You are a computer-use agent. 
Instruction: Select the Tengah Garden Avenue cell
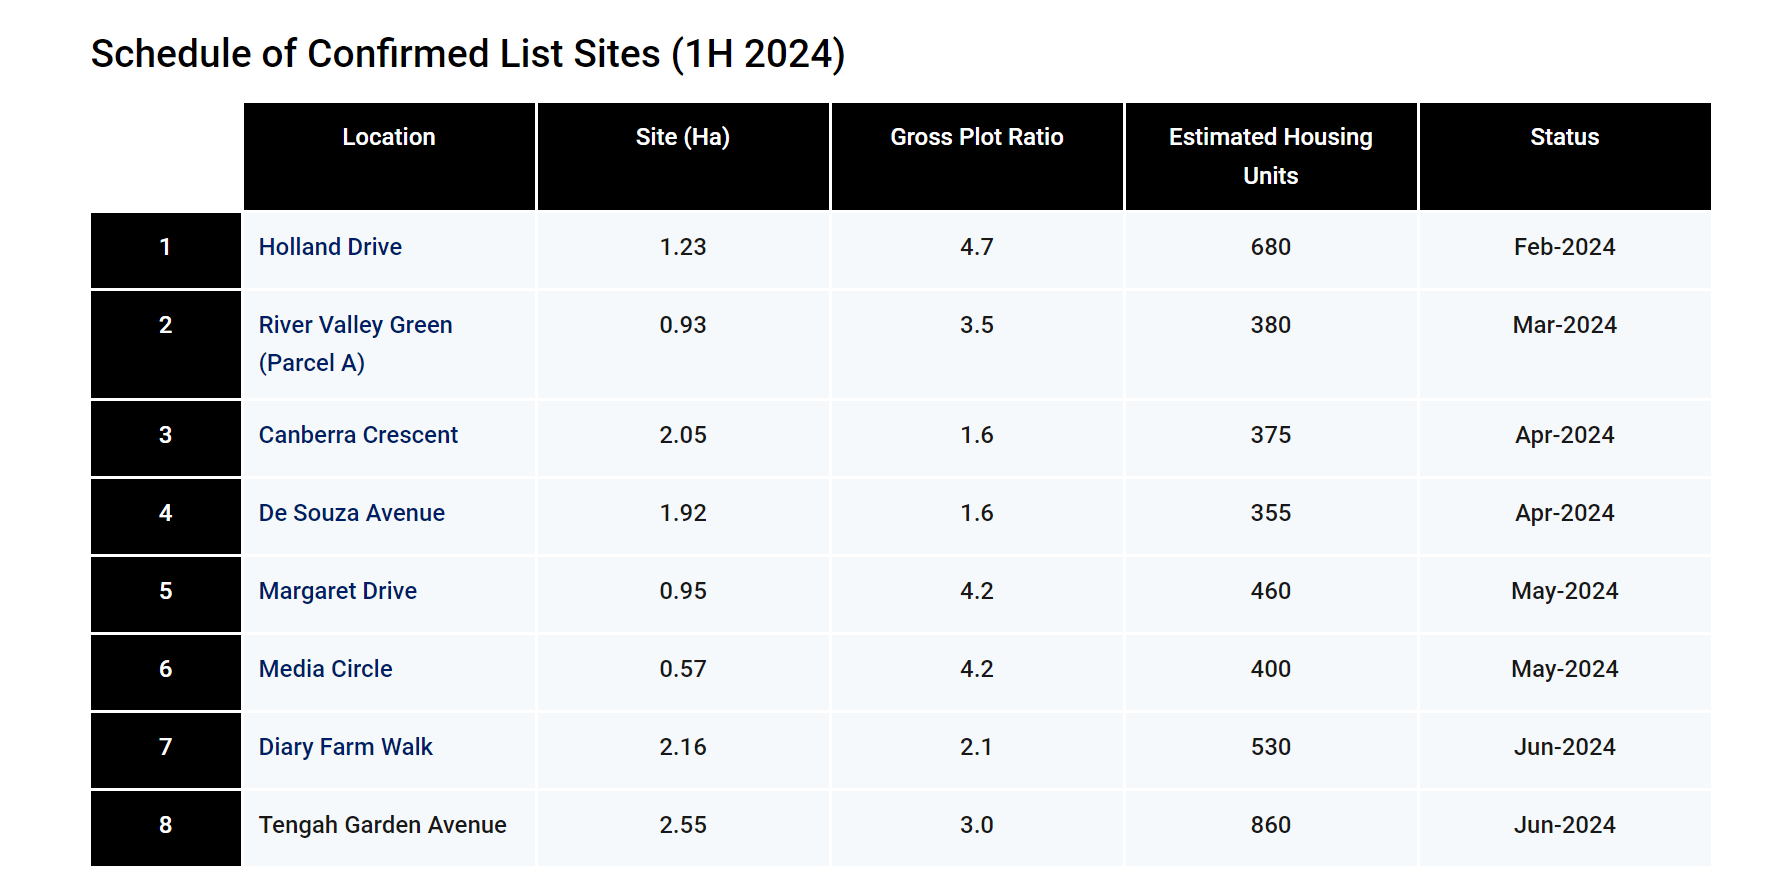click(x=389, y=828)
